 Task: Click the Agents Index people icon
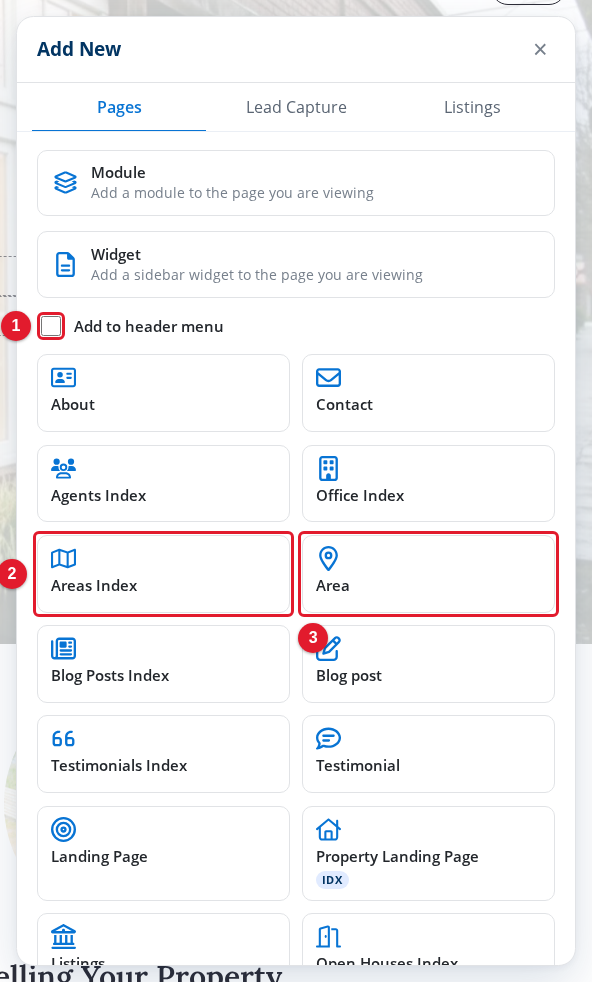[x=63, y=468]
